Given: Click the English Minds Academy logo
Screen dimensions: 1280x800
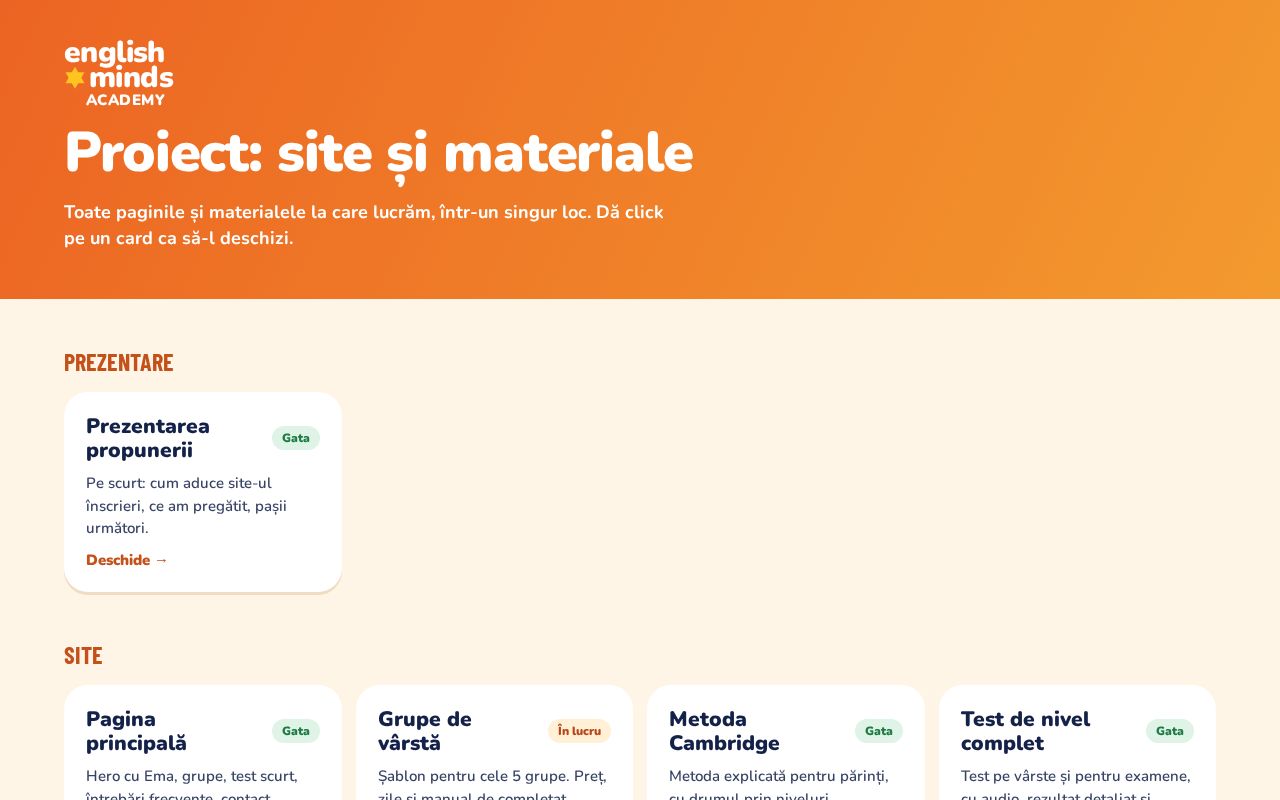Looking at the screenshot, I should click(x=119, y=73).
